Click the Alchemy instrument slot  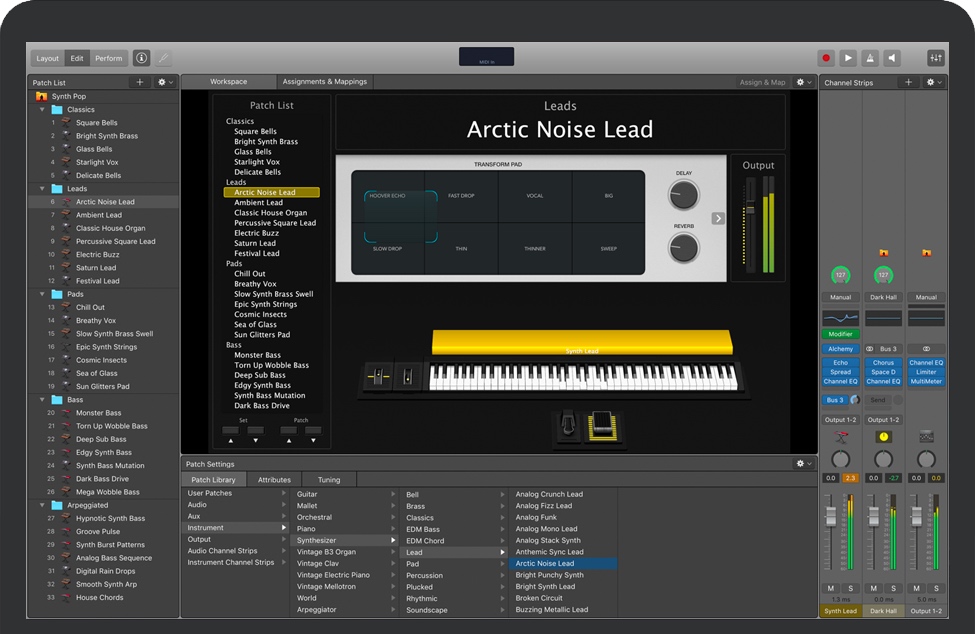click(x=840, y=349)
